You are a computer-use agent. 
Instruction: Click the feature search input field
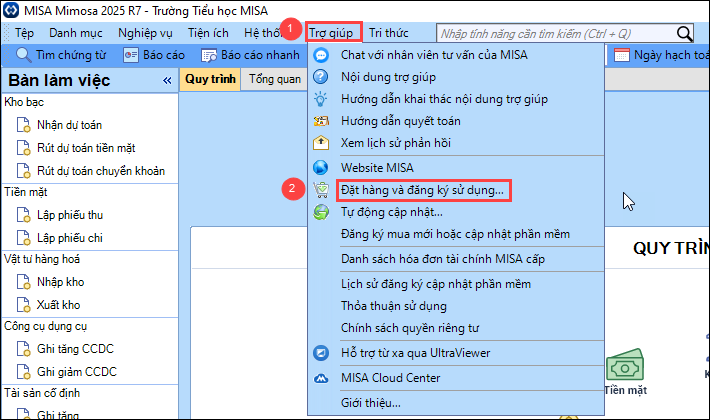tap(556, 33)
